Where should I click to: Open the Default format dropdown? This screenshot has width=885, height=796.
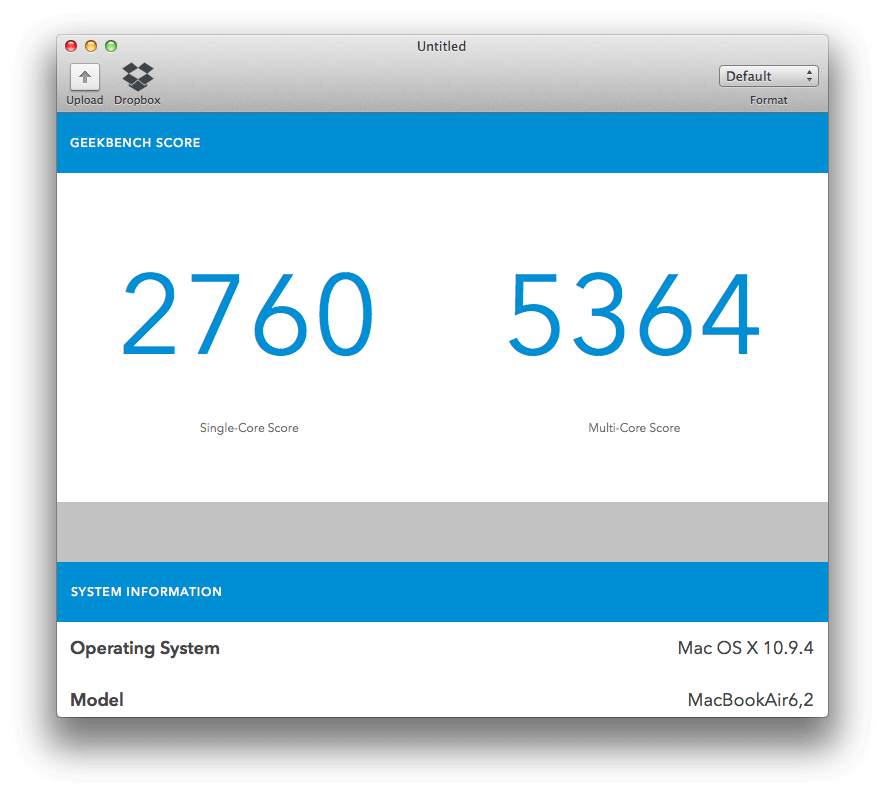[x=769, y=76]
